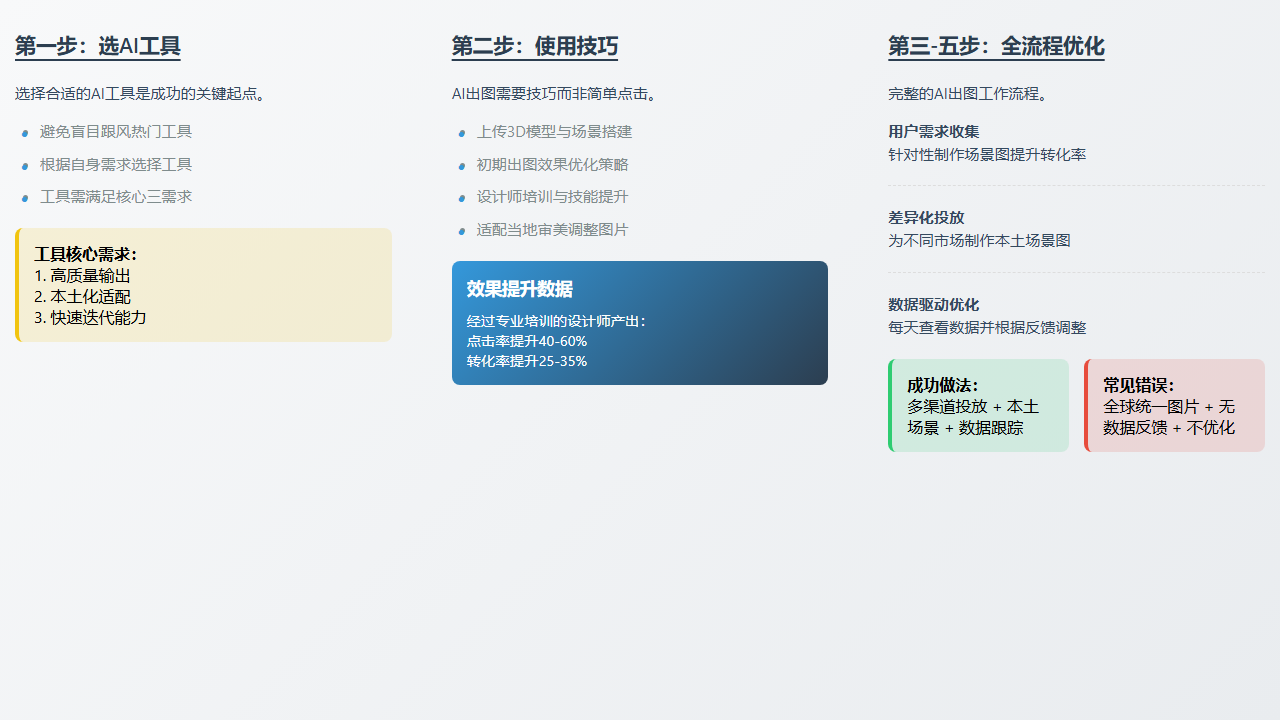1280x720 pixels.
Task: Click the line 经过专业培训的设计师产出：
Action: 557,321
